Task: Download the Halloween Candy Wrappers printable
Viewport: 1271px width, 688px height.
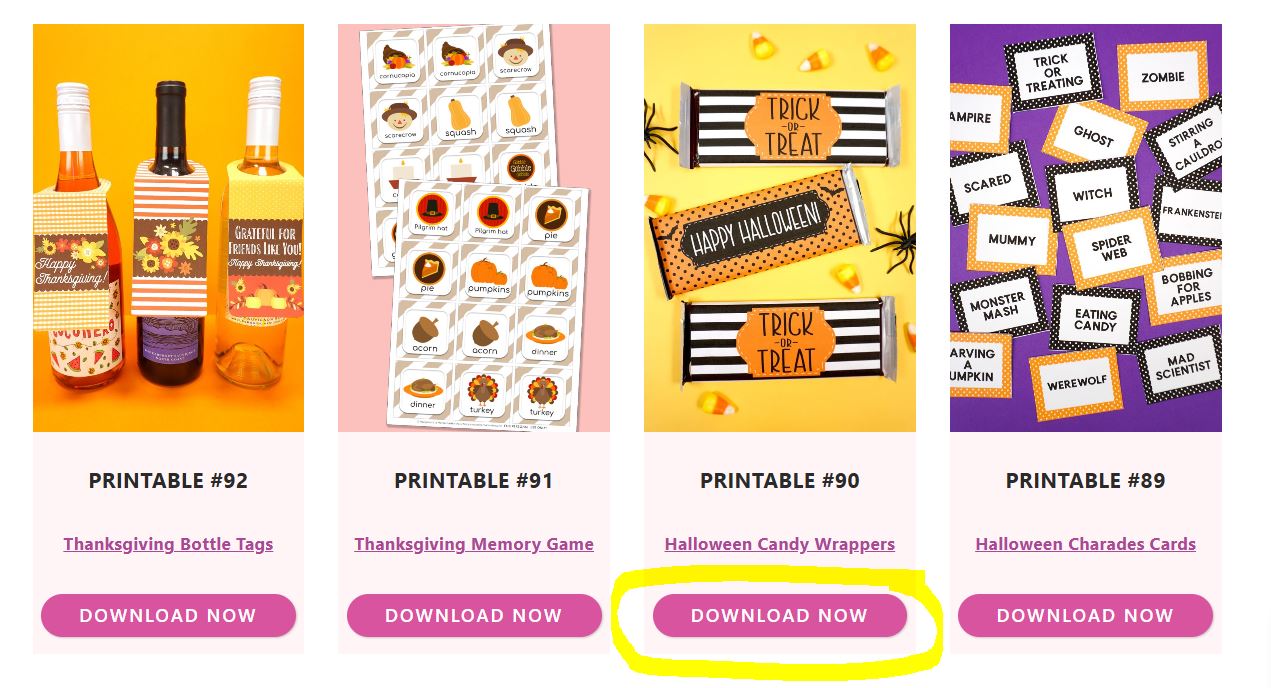Action: point(780,616)
